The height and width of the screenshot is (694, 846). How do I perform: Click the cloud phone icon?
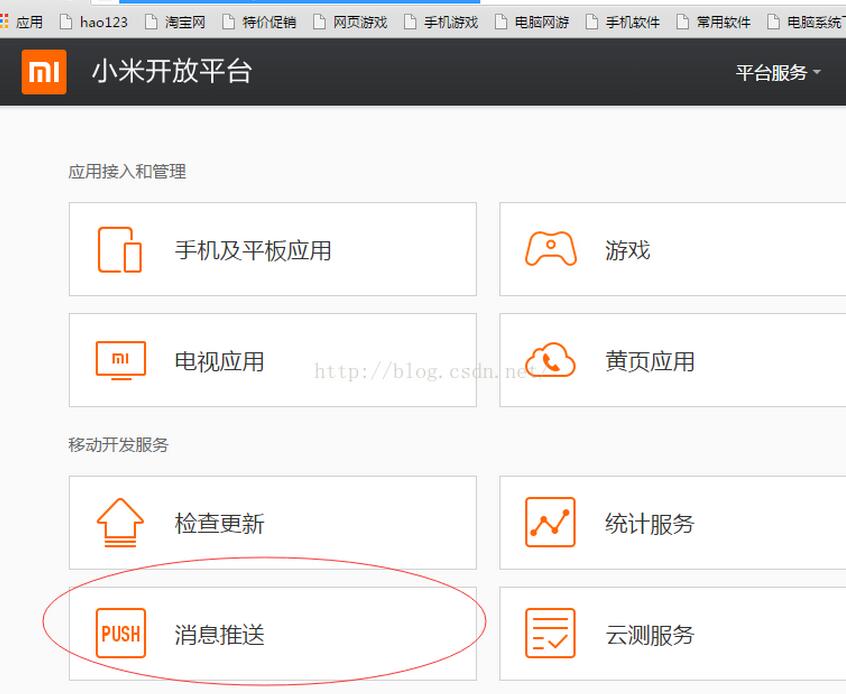pos(550,359)
